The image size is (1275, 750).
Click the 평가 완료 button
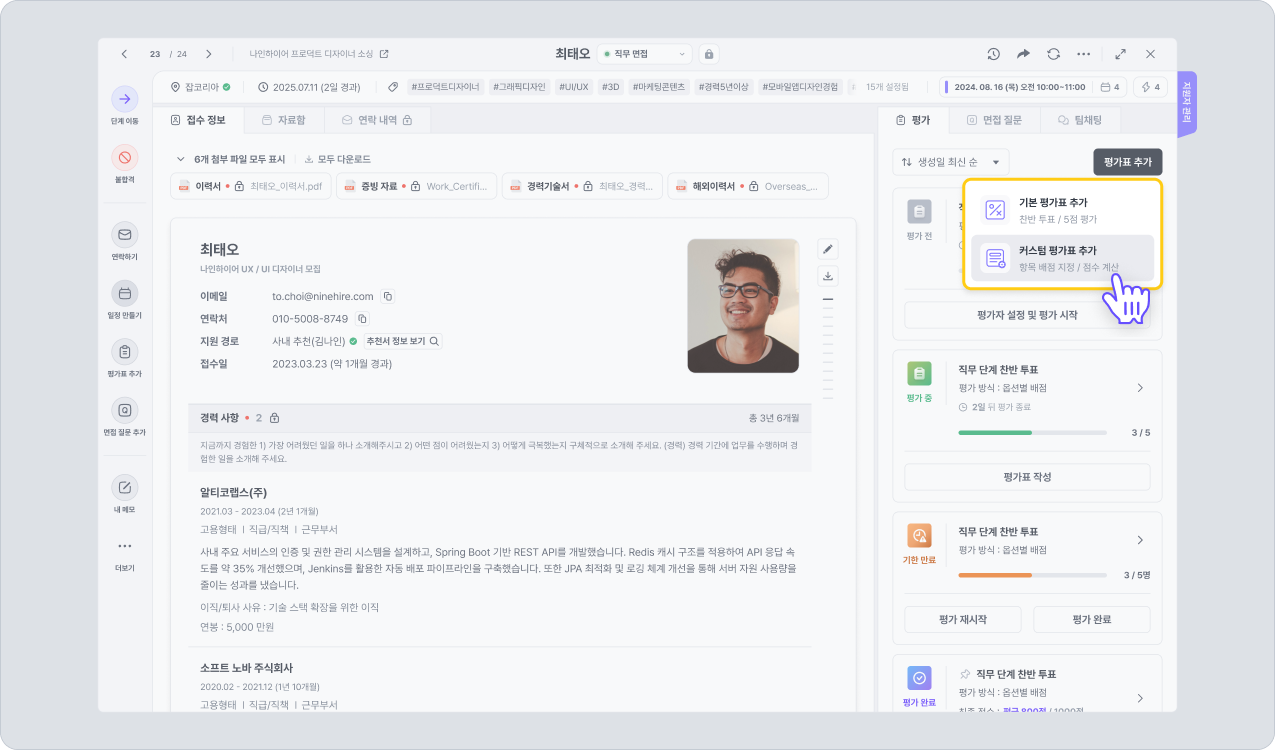(x=1091, y=619)
